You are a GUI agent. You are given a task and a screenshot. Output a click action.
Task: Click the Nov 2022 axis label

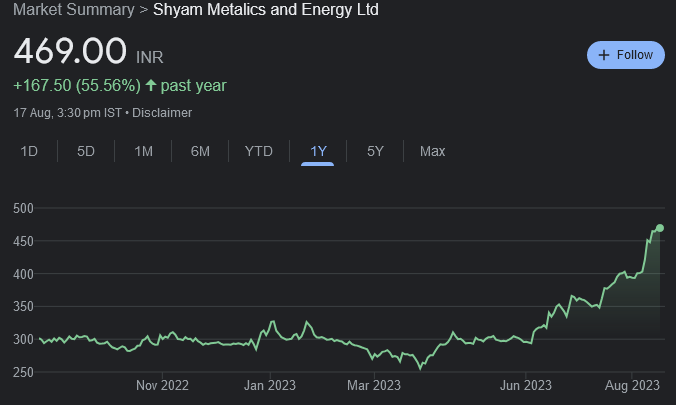(x=162, y=385)
